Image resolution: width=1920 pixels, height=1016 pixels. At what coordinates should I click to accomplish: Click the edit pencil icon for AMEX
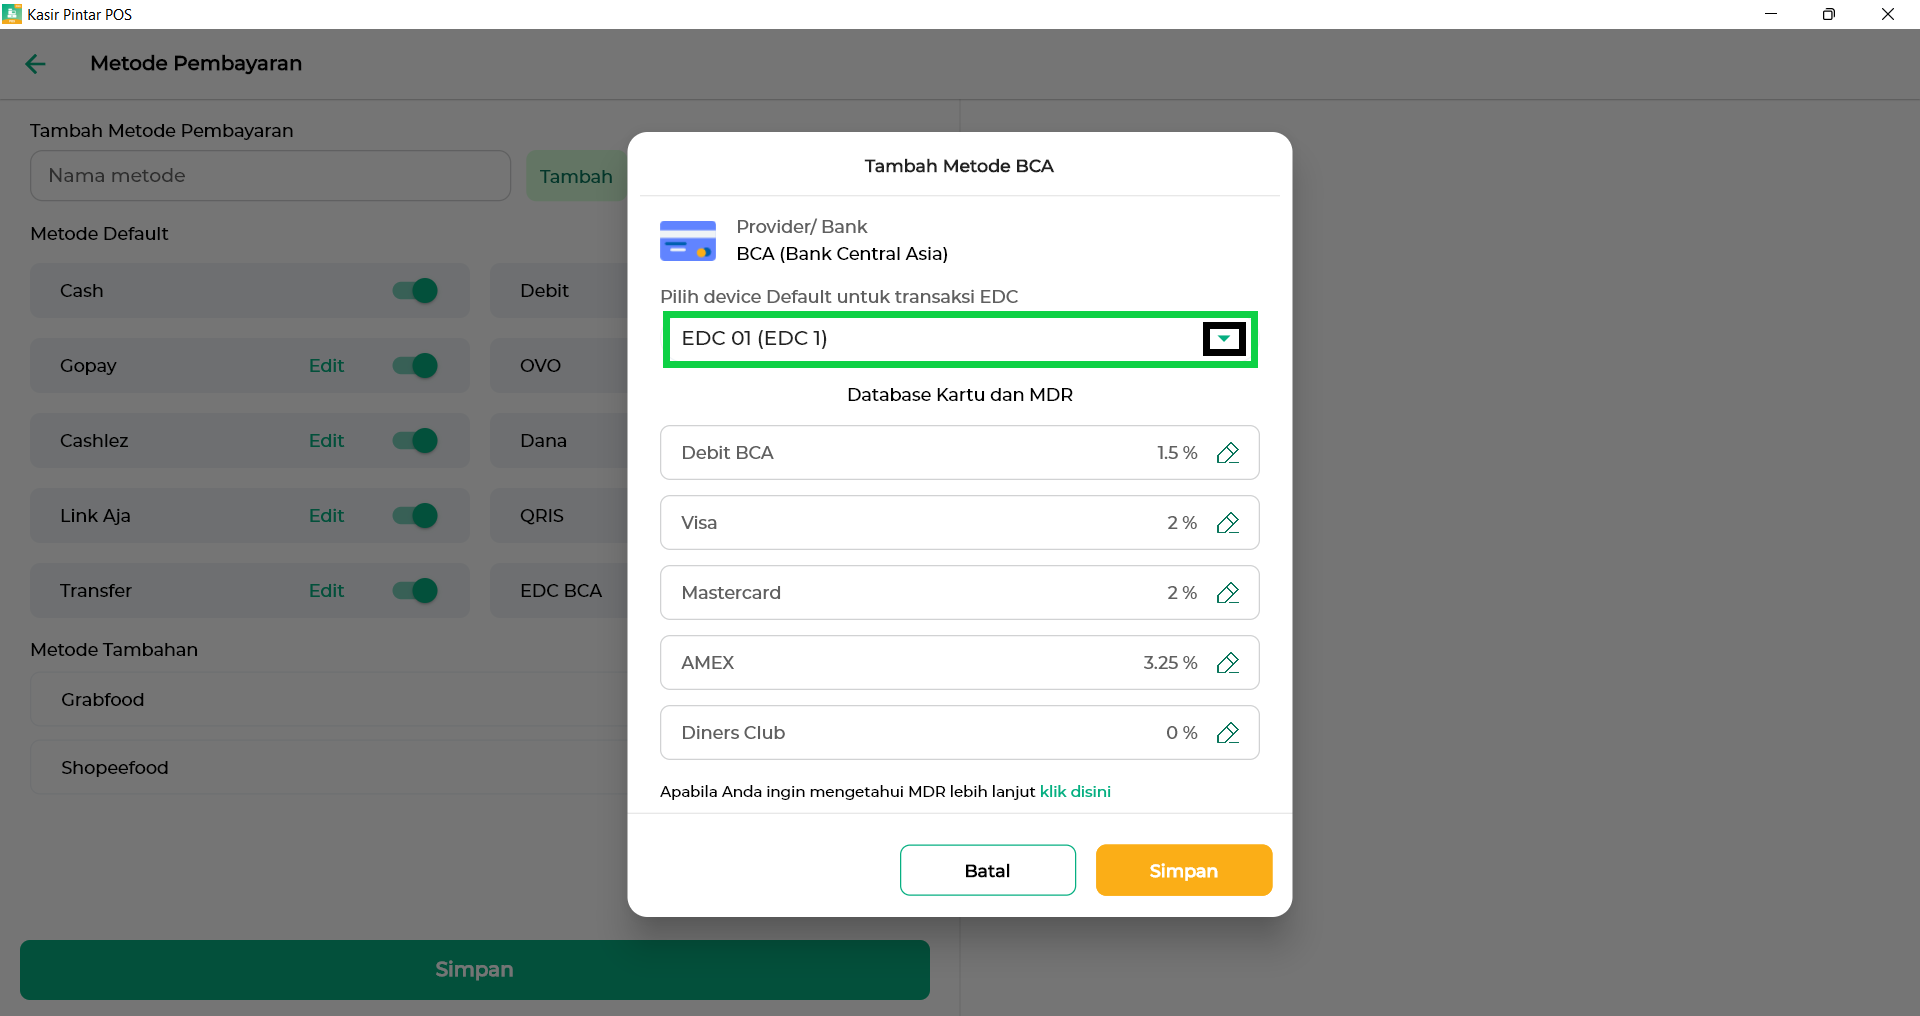[1228, 663]
